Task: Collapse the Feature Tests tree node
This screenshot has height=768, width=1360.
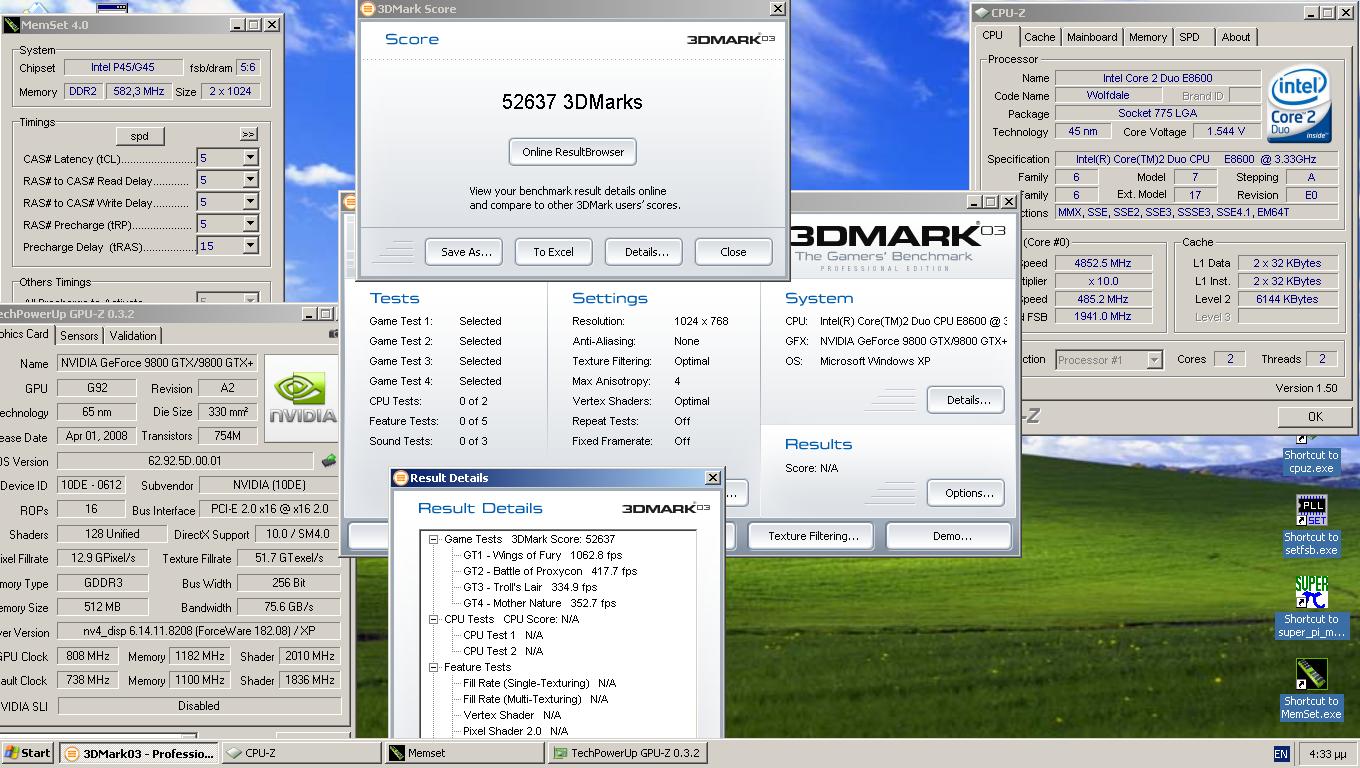Action: [x=435, y=667]
